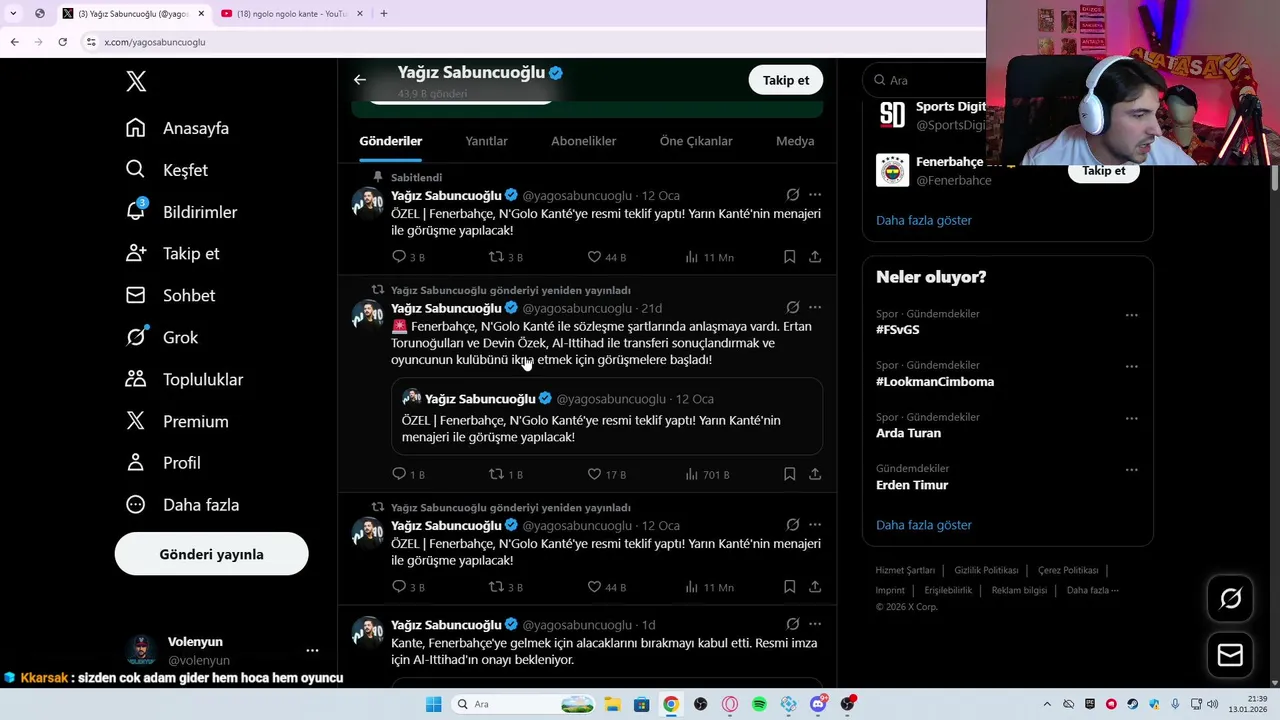Expand Daha fazla menu in sidebar

pos(182,505)
